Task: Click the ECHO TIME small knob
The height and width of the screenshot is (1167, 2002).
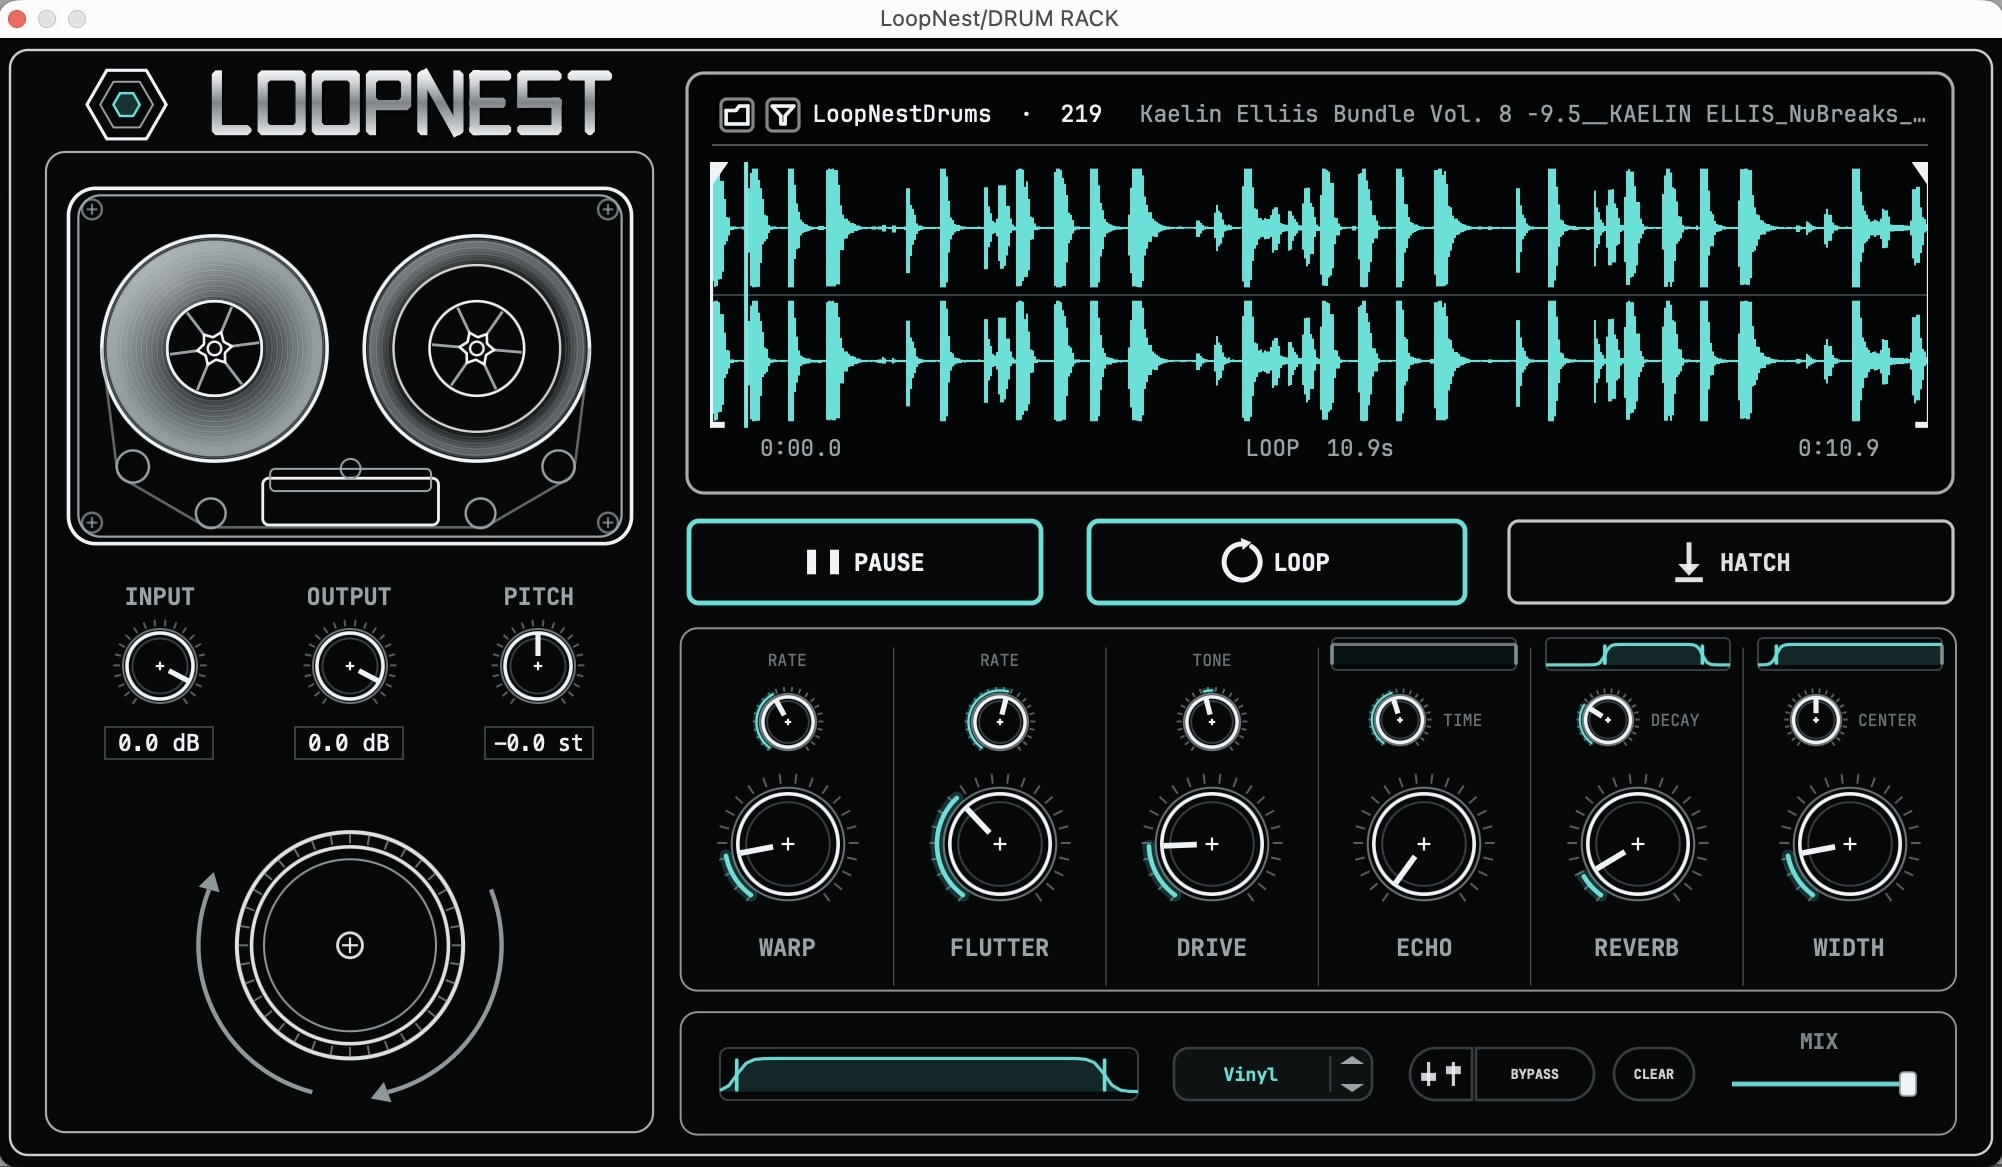Action: (1399, 720)
